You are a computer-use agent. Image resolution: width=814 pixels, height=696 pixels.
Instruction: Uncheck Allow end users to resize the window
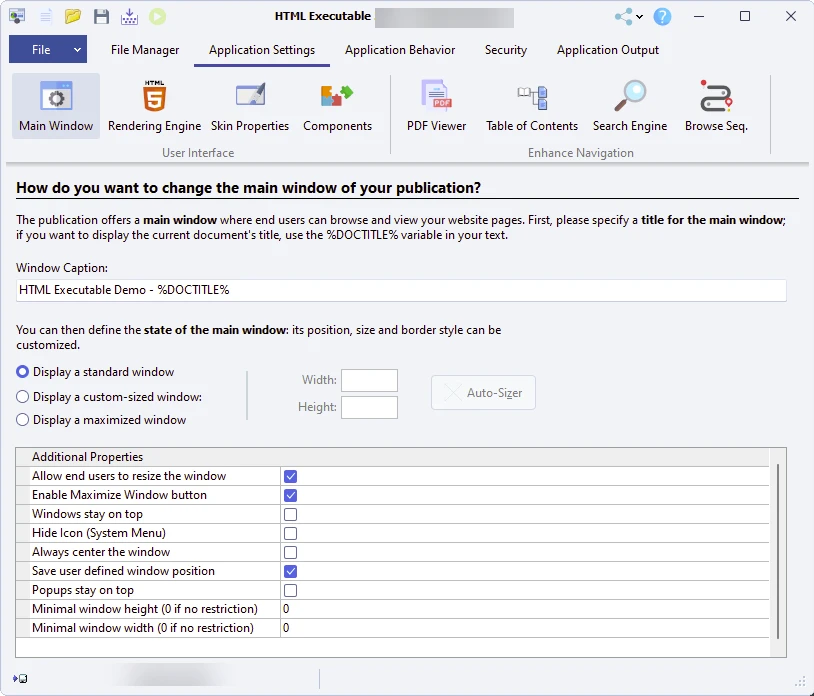point(291,476)
